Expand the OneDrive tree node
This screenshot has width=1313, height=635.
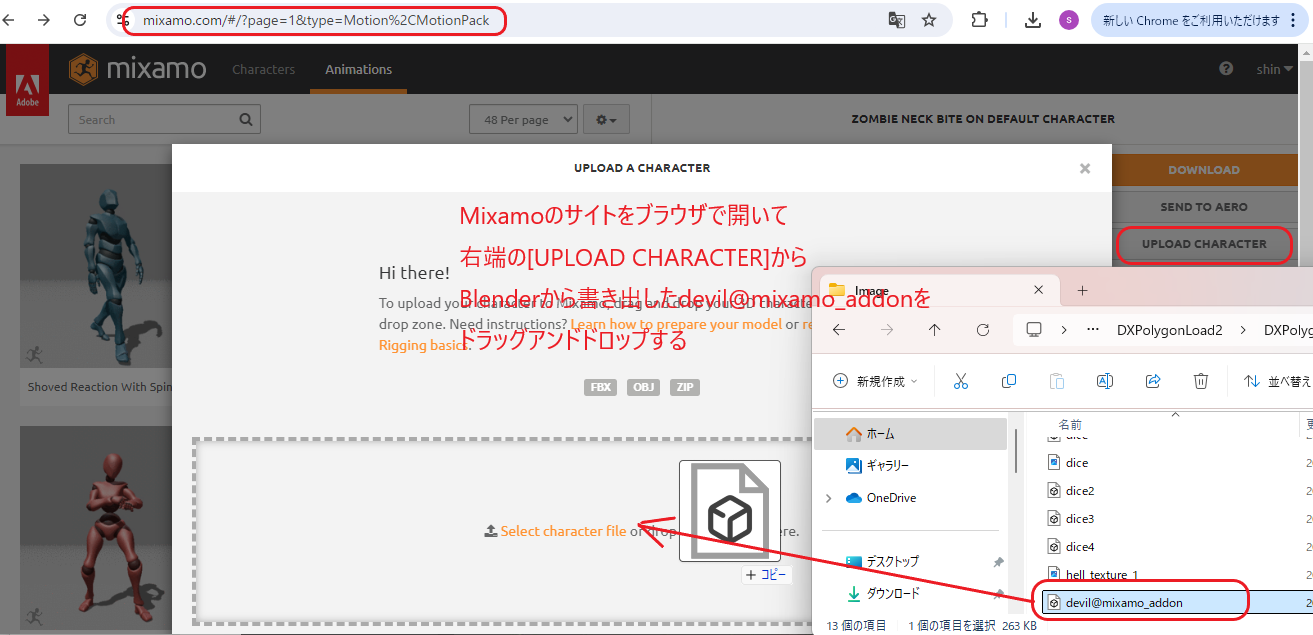point(828,498)
